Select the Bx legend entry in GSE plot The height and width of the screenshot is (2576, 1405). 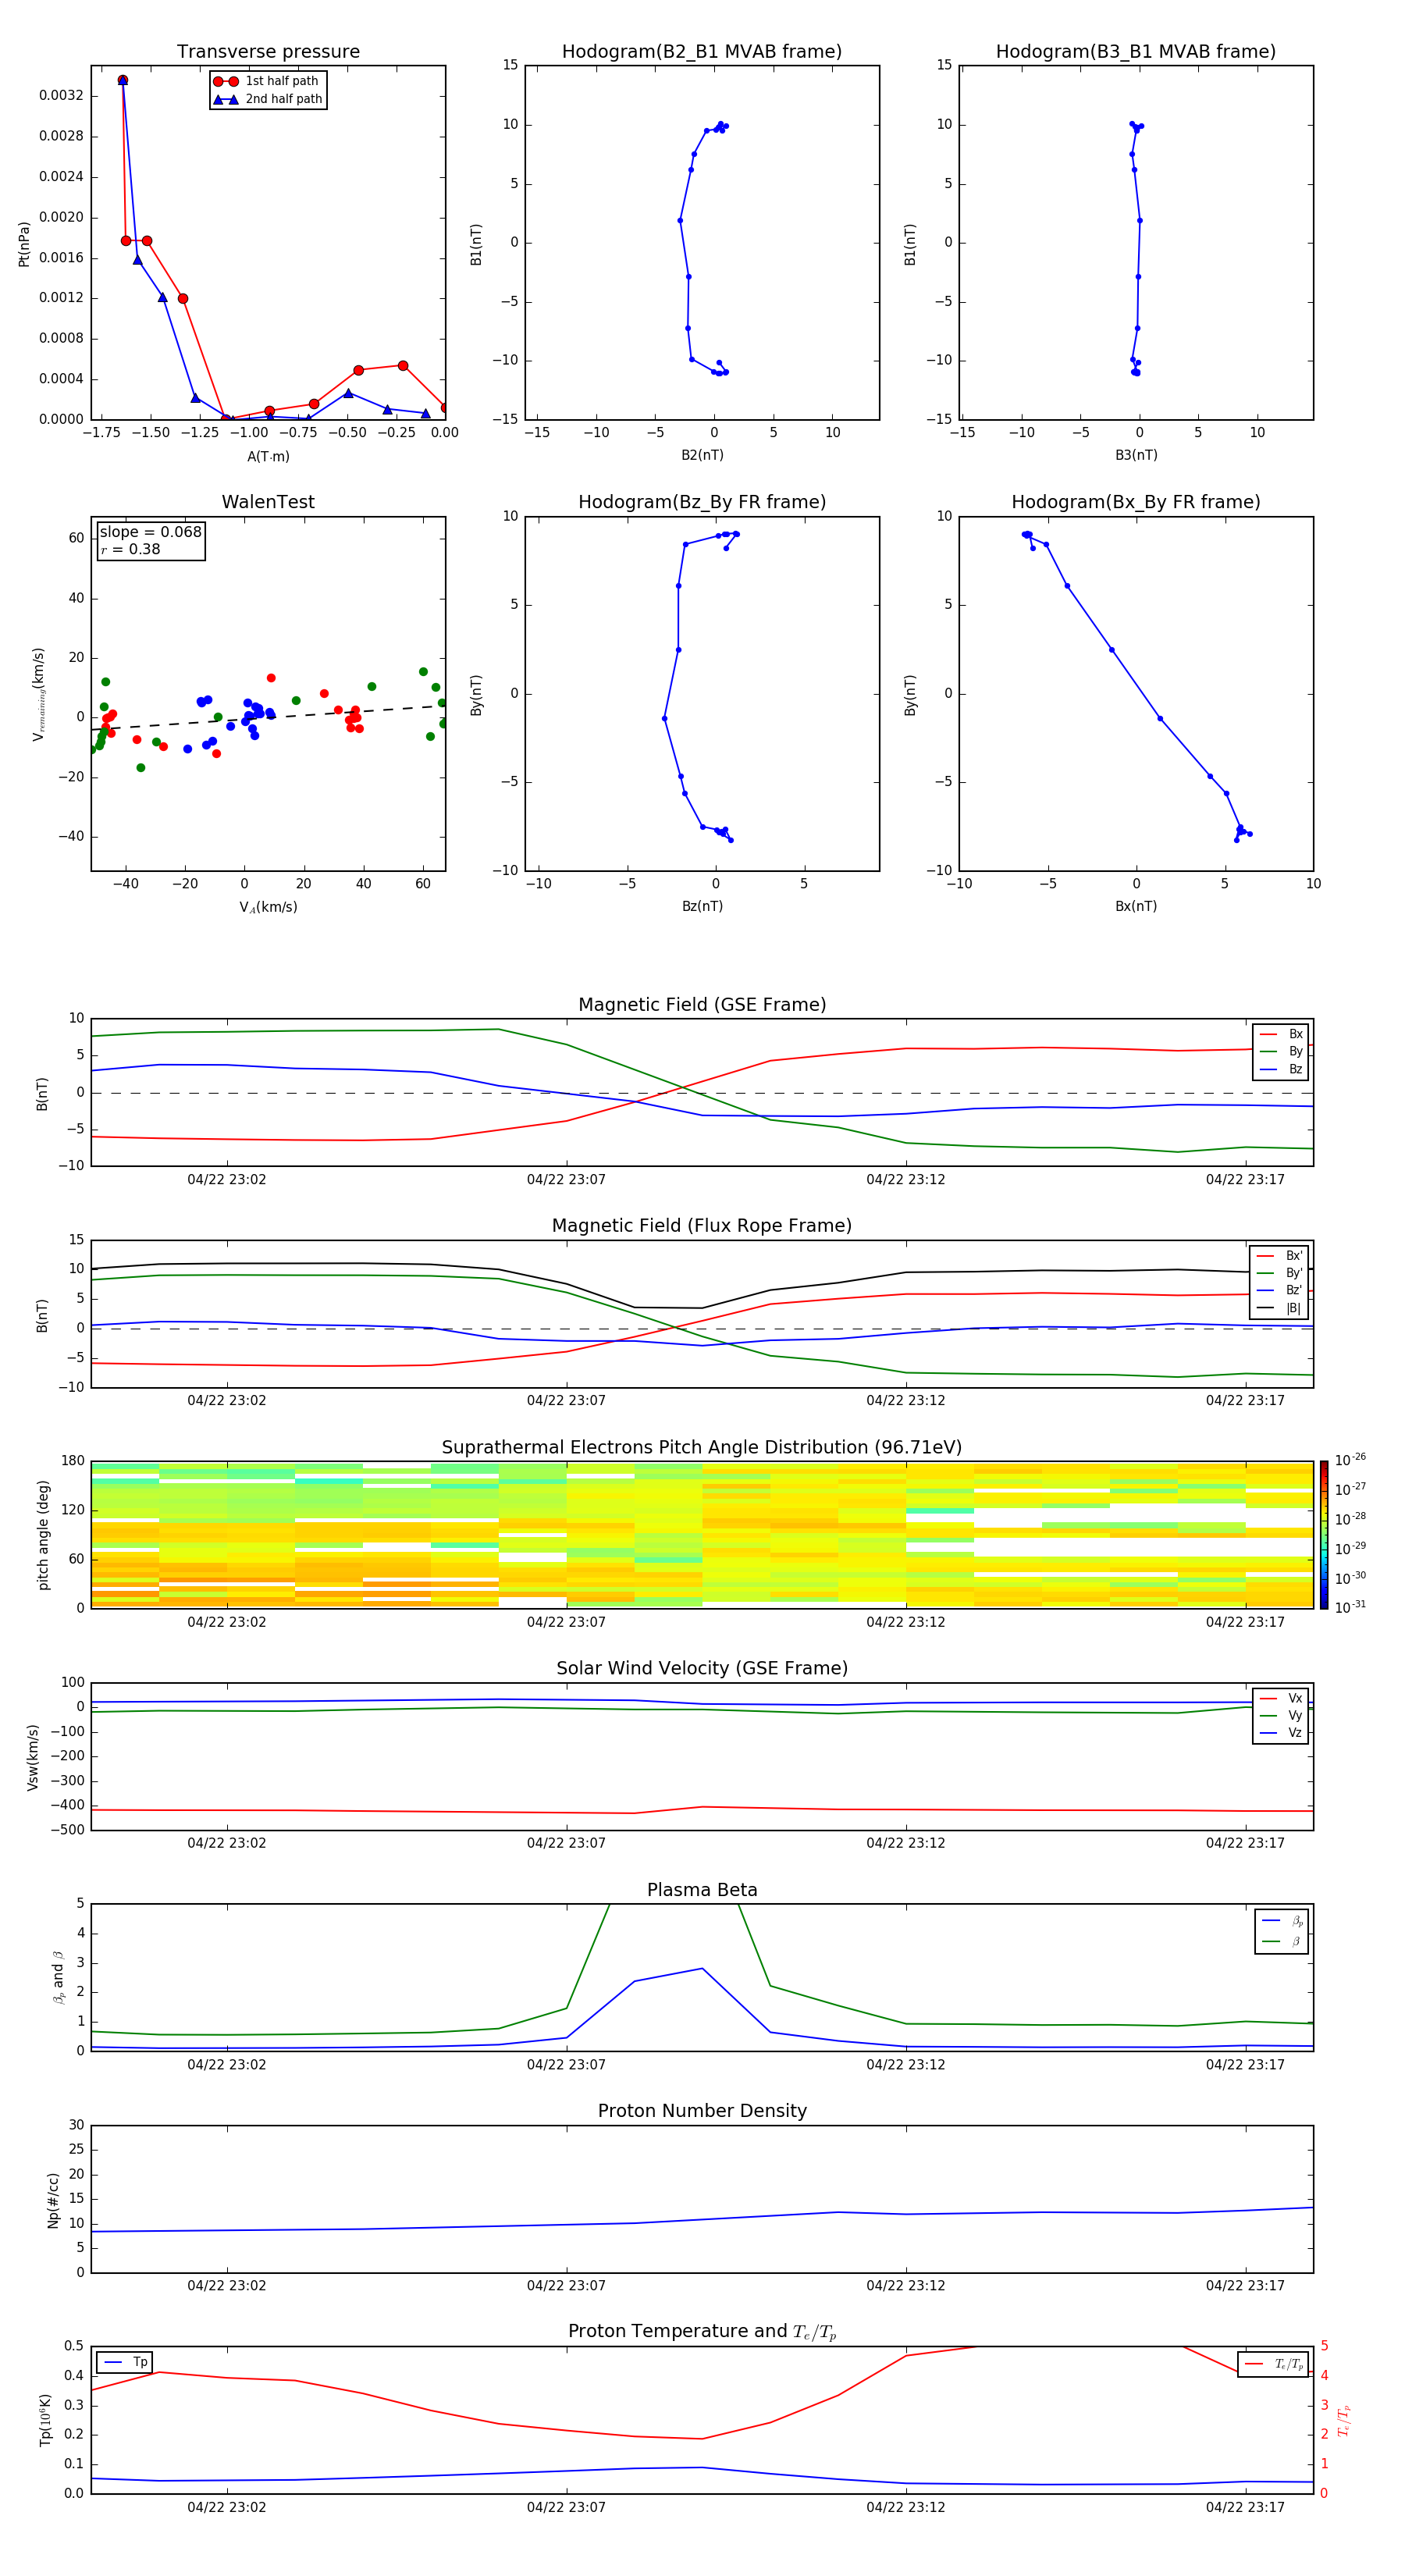point(1281,1034)
